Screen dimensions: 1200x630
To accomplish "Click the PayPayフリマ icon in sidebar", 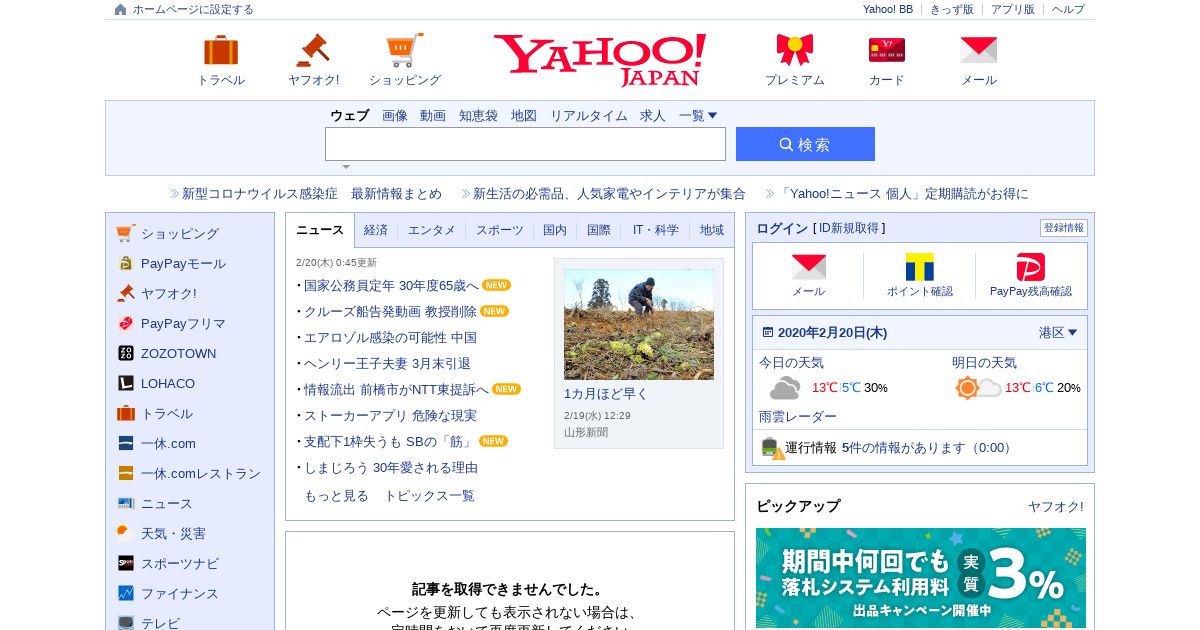I will [x=125, y=323].
